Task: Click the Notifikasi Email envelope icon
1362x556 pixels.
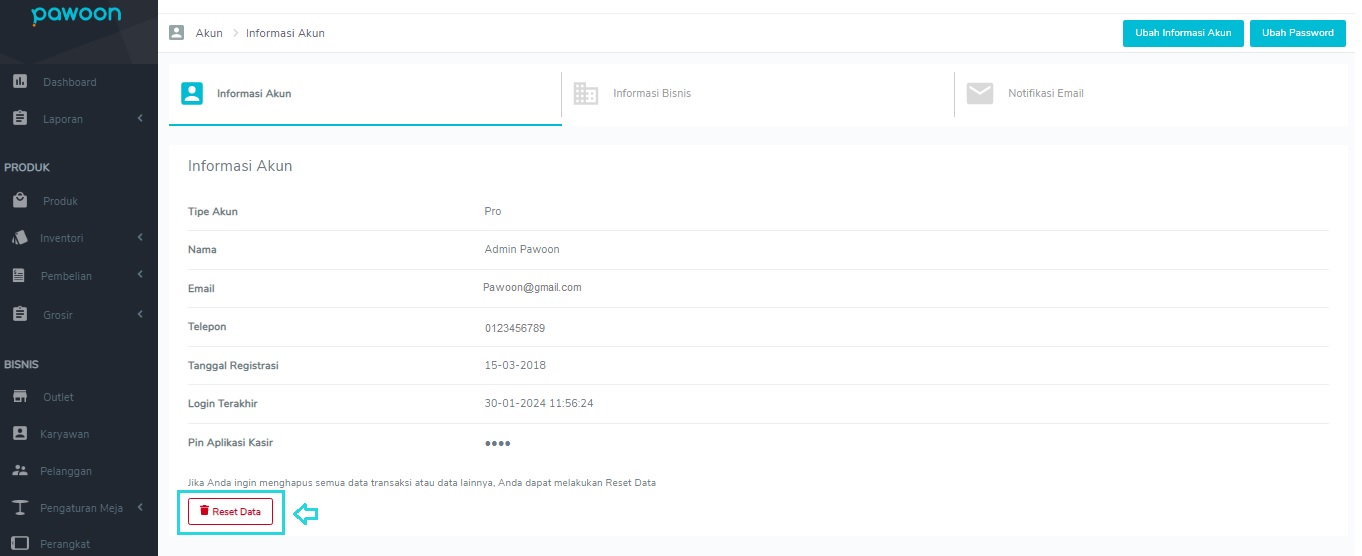Action: [x=980, y=93]
